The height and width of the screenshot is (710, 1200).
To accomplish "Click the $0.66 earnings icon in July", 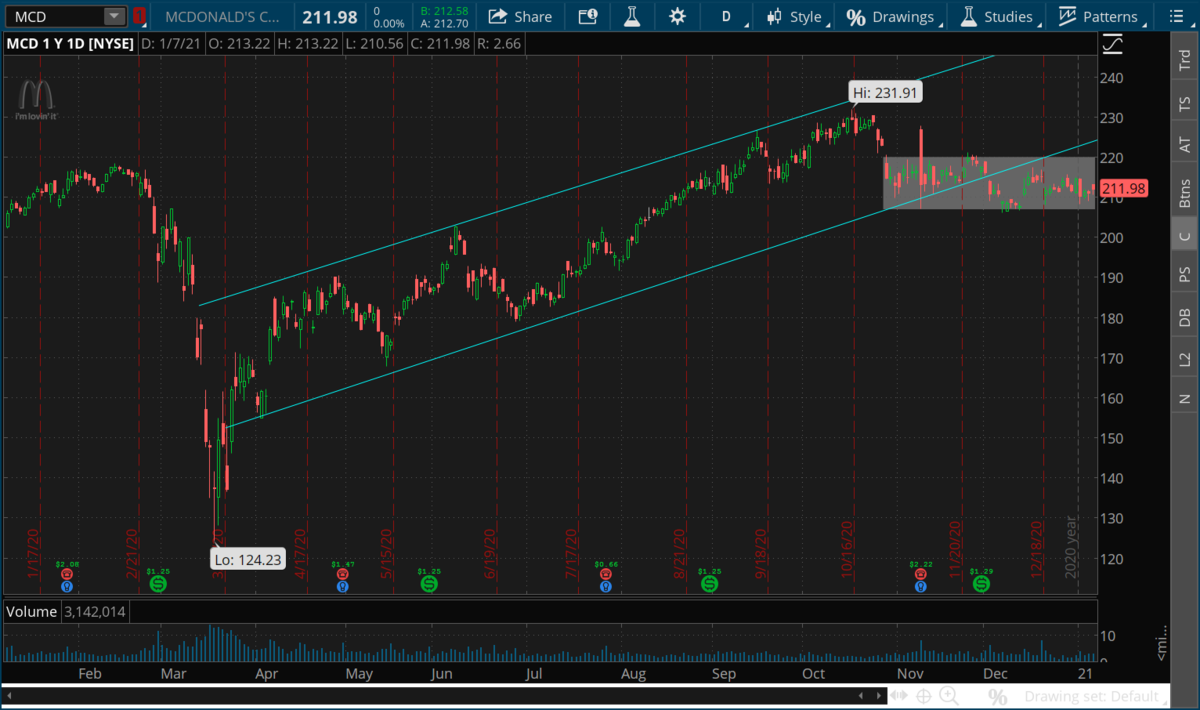I will tap(605, 575).
